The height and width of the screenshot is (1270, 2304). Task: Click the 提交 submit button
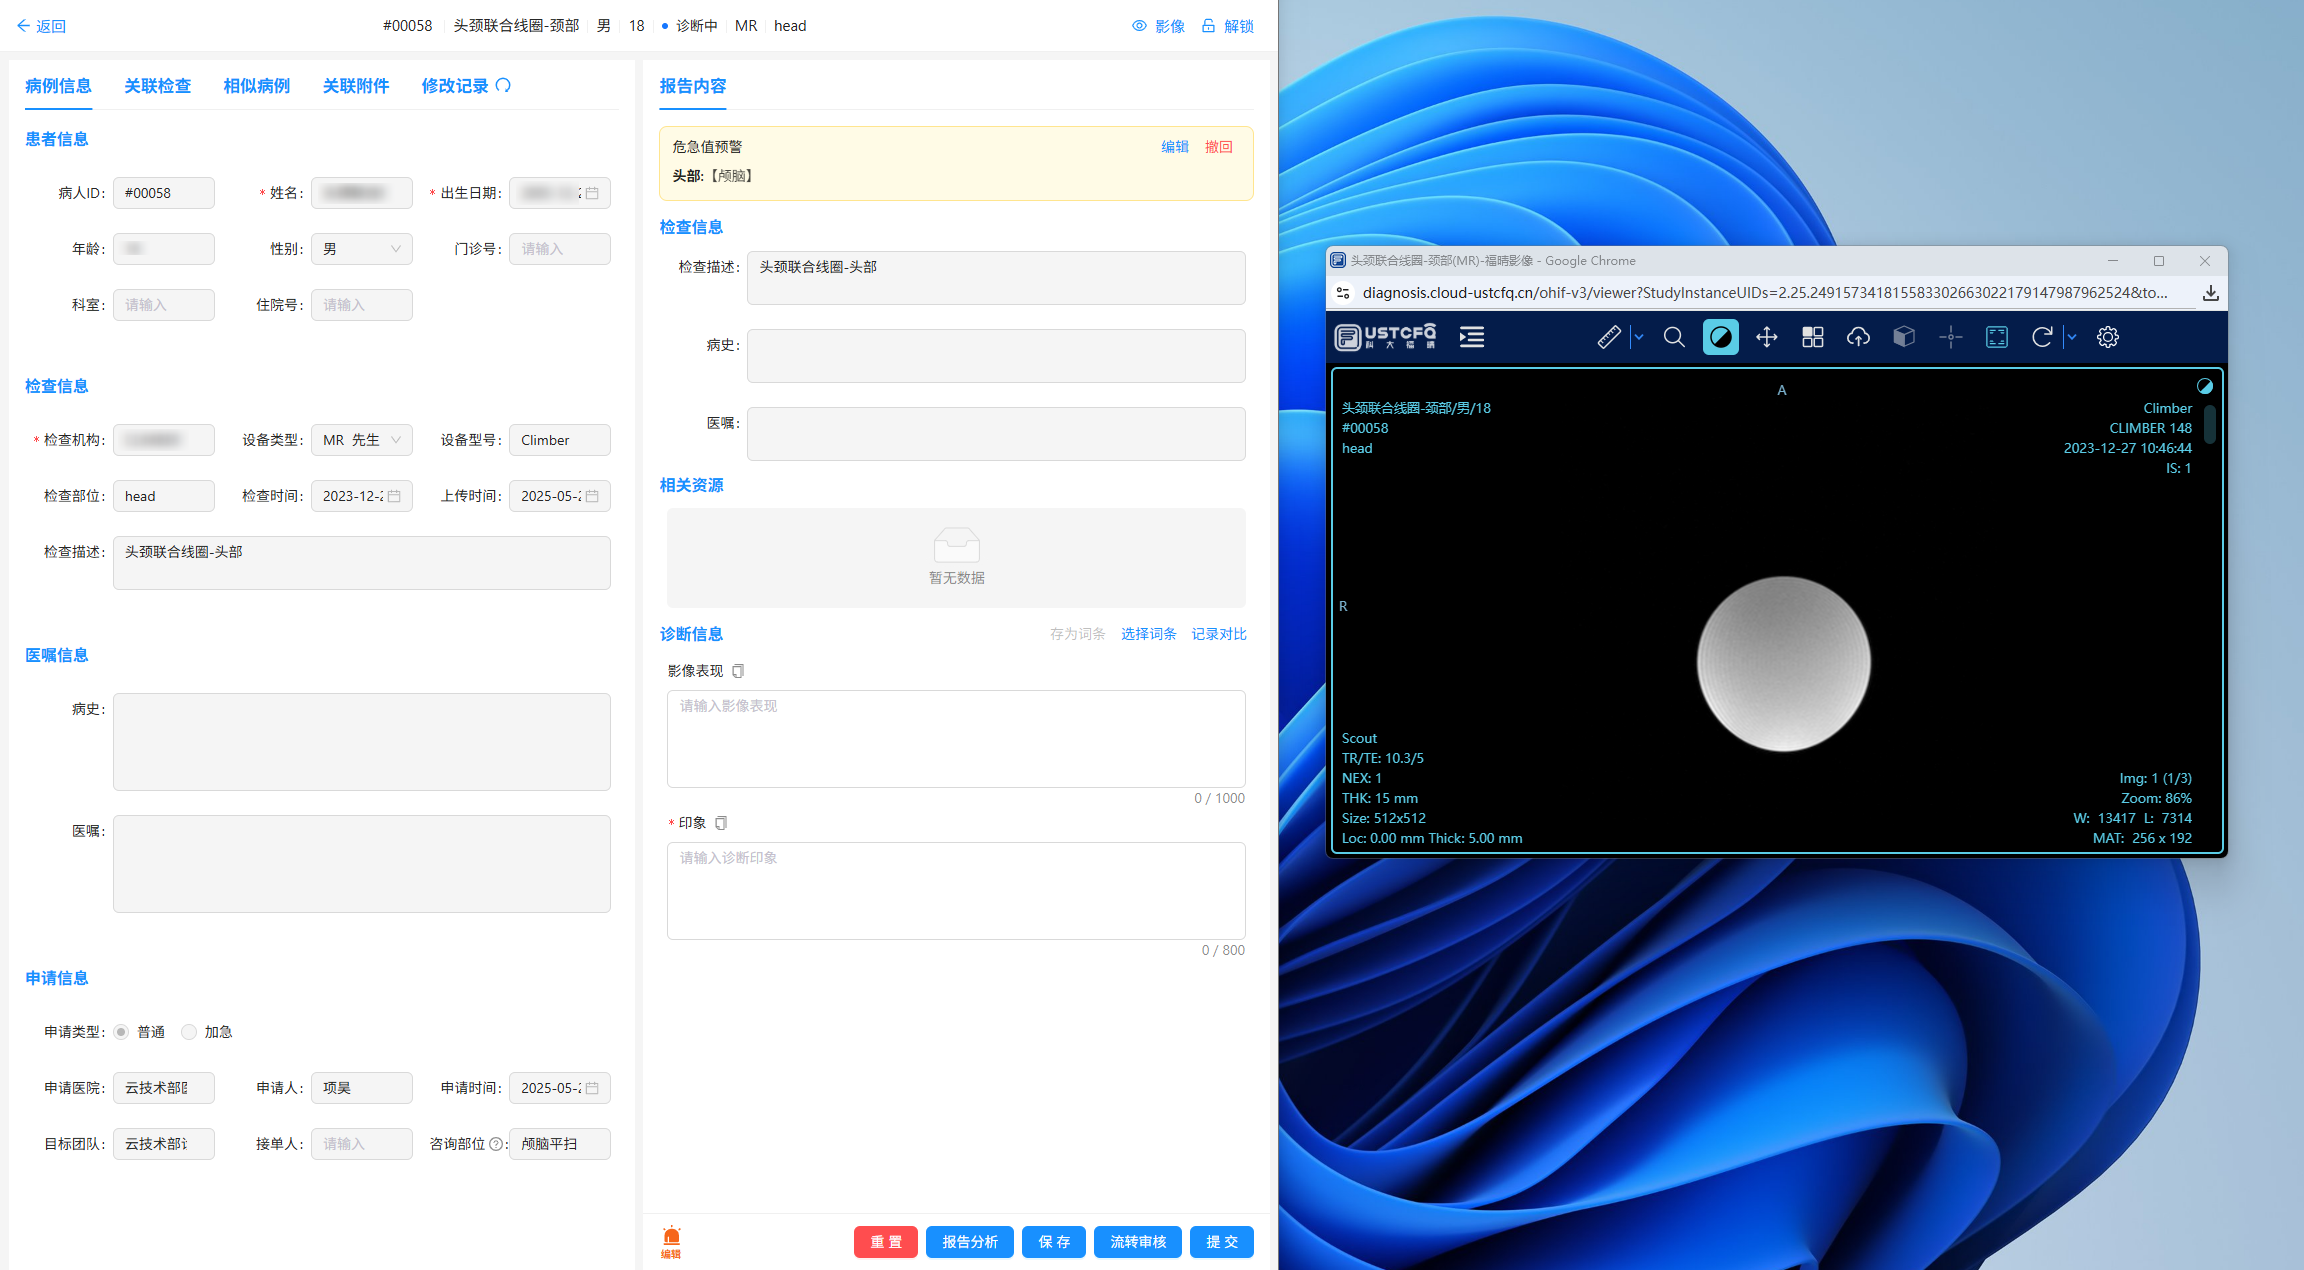(x=1221, y=1241)
